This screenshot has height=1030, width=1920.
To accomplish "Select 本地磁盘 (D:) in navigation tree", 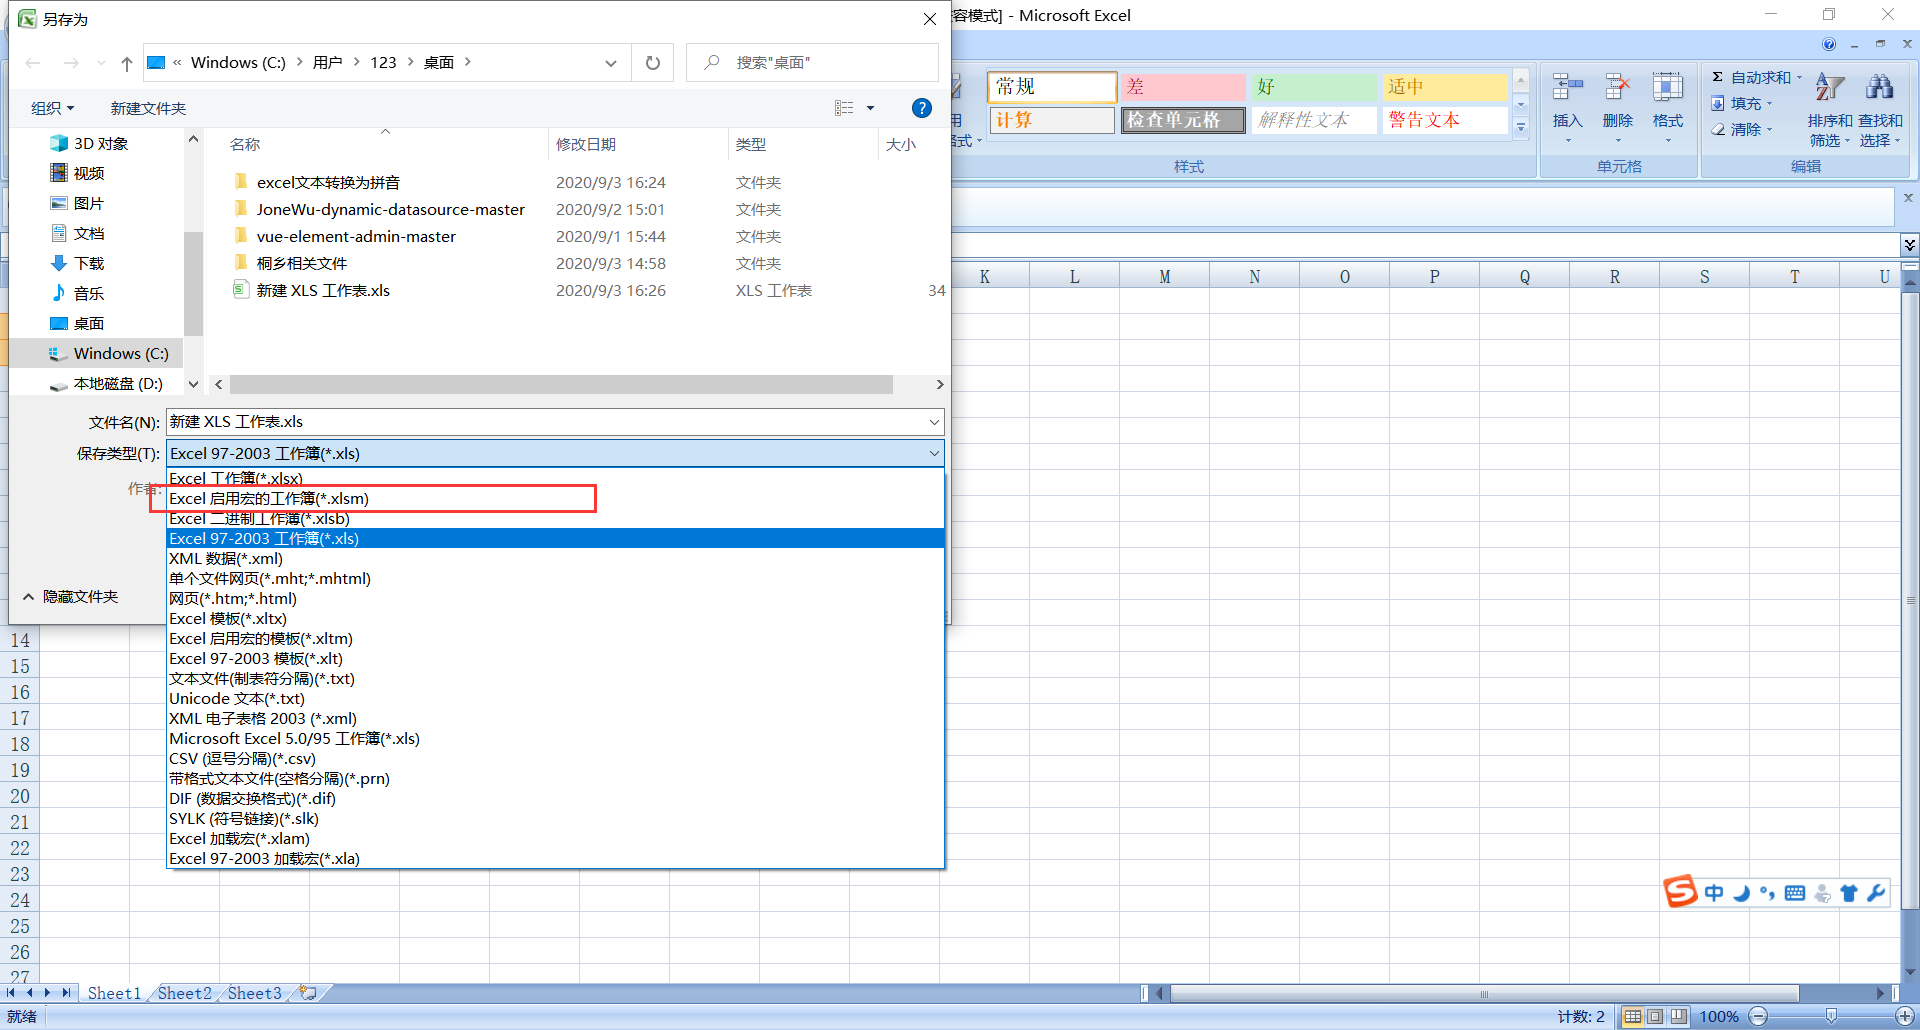I will pyautogui.click(x=117, y=383).
